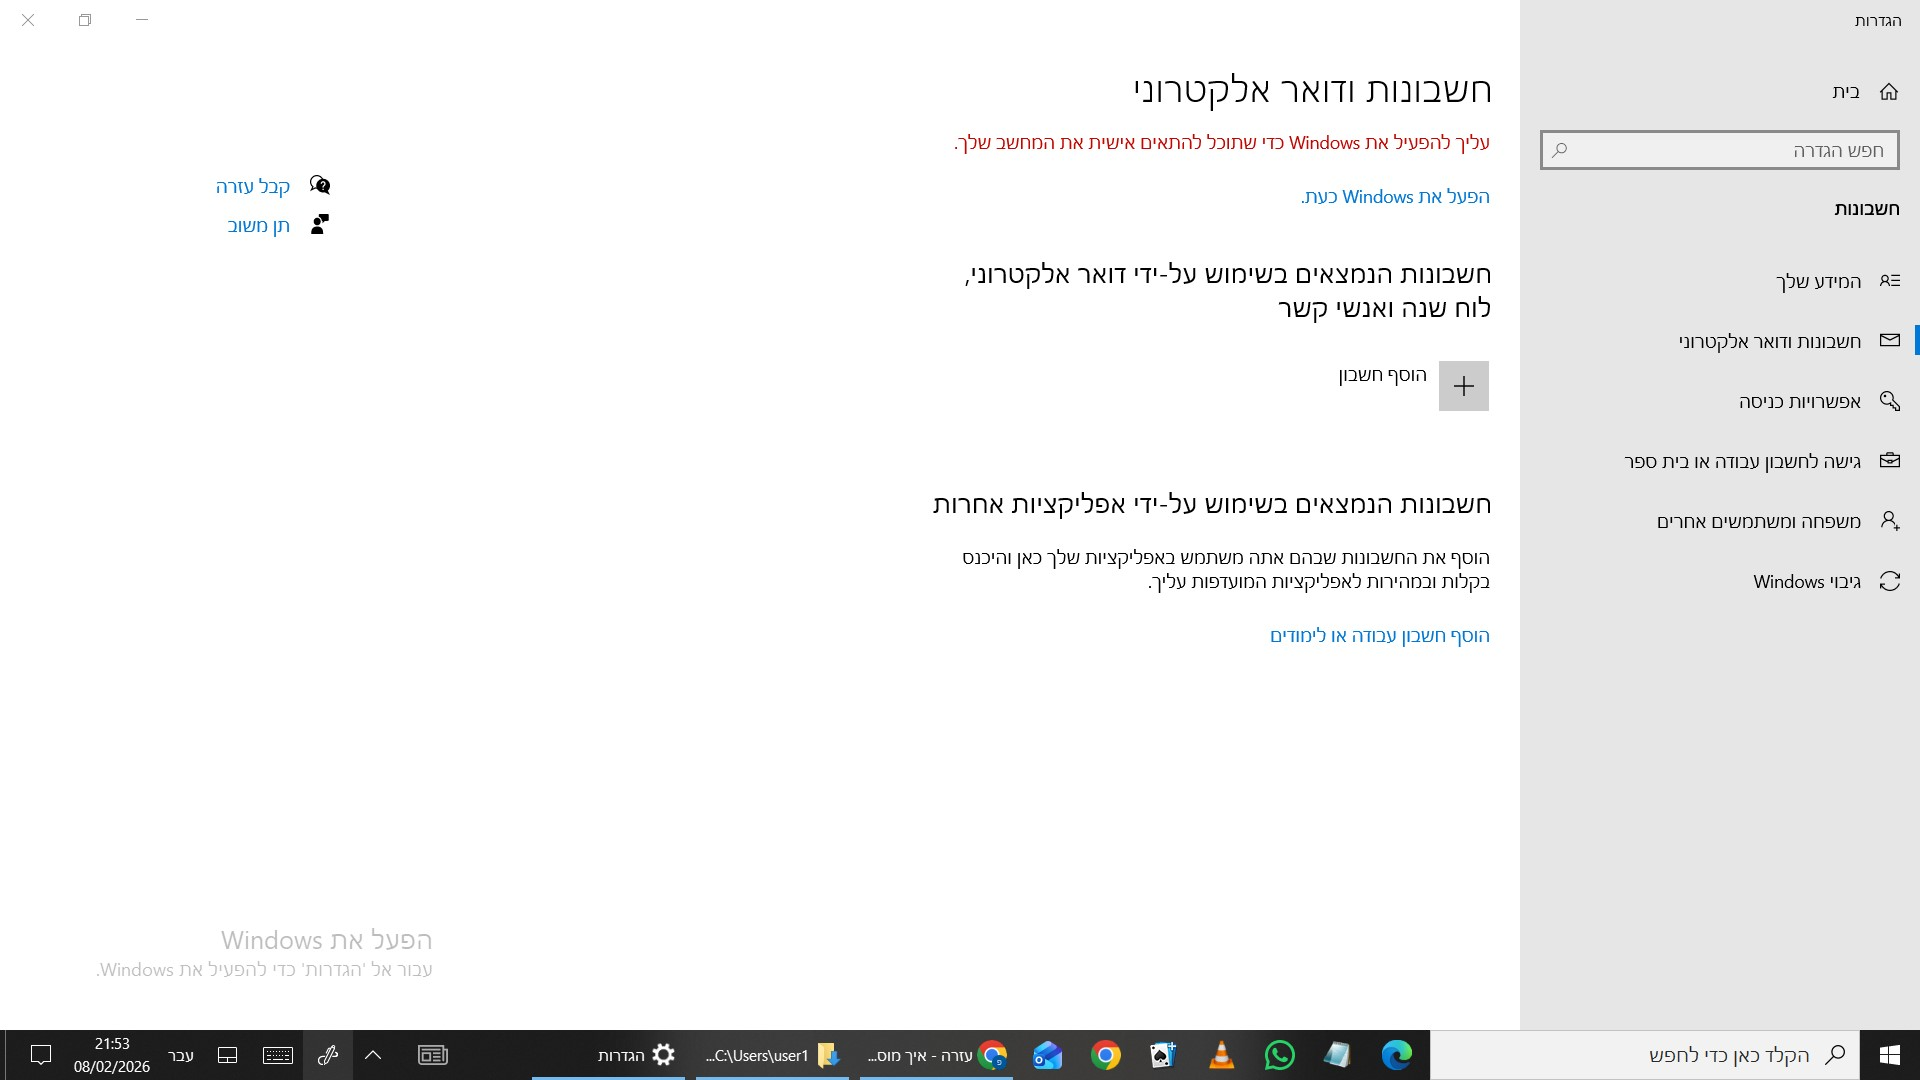Open Google Chrome from the taskbar
Image resolution: width=1920 pixels, height=1080 pixels.
[1105, 1055]
